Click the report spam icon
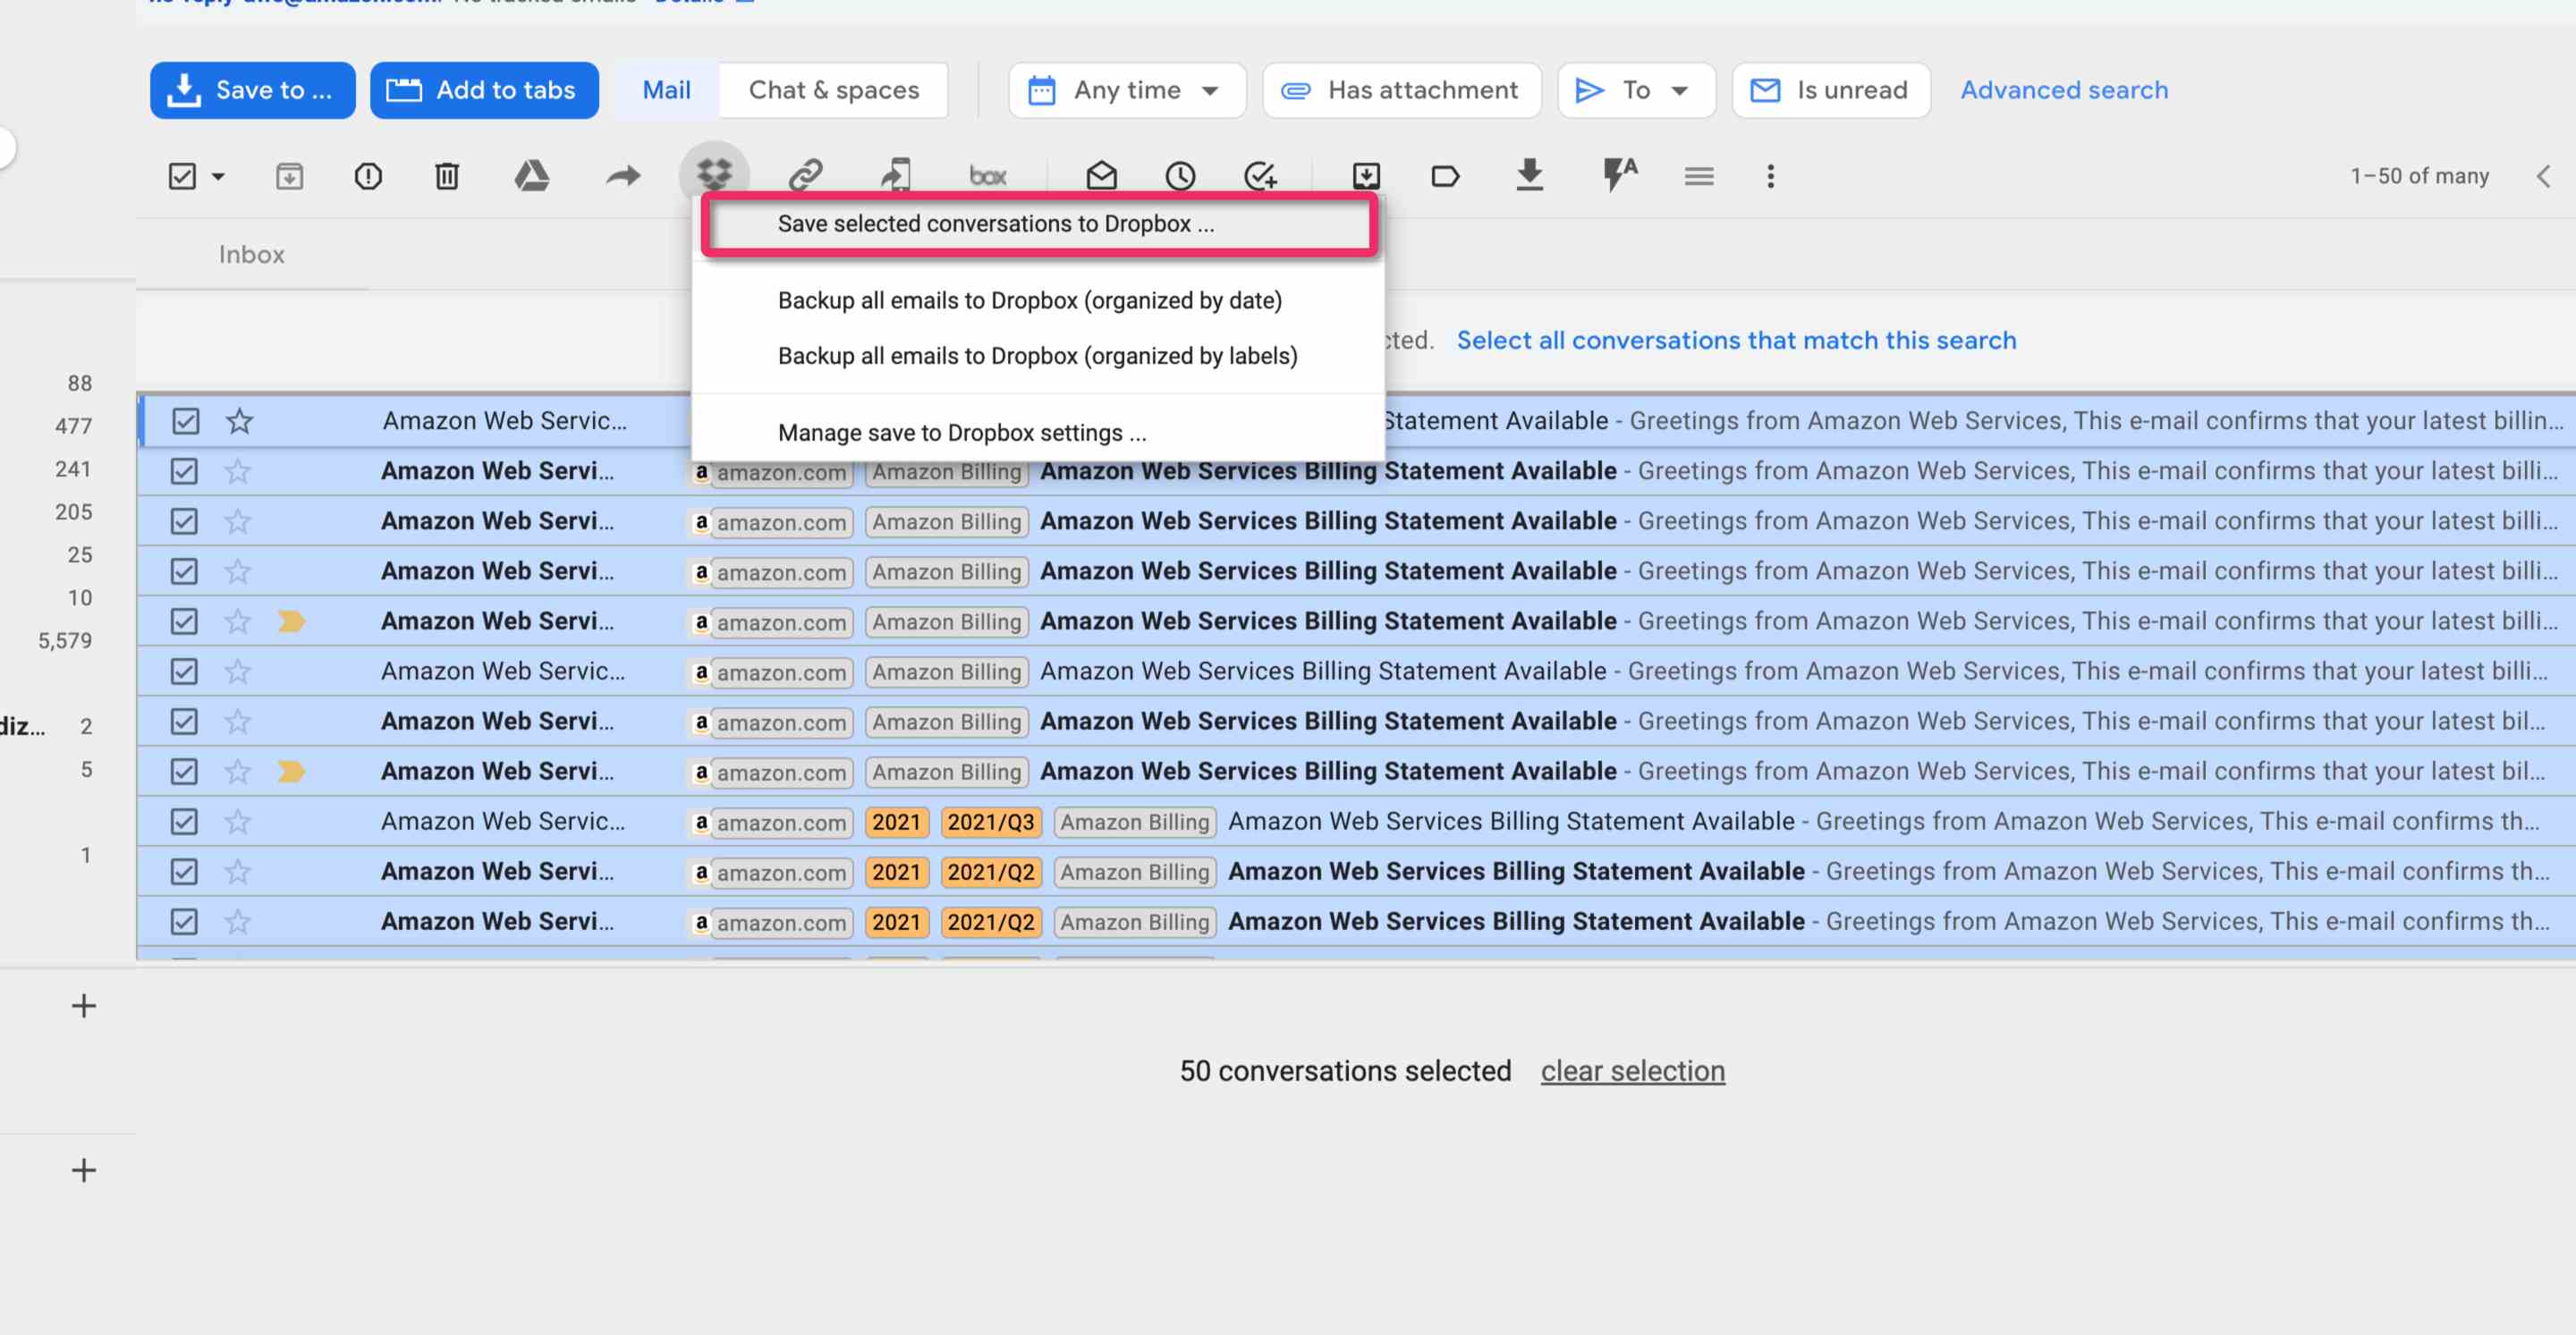This screenshot has width=2576, height=1335. 368,176
